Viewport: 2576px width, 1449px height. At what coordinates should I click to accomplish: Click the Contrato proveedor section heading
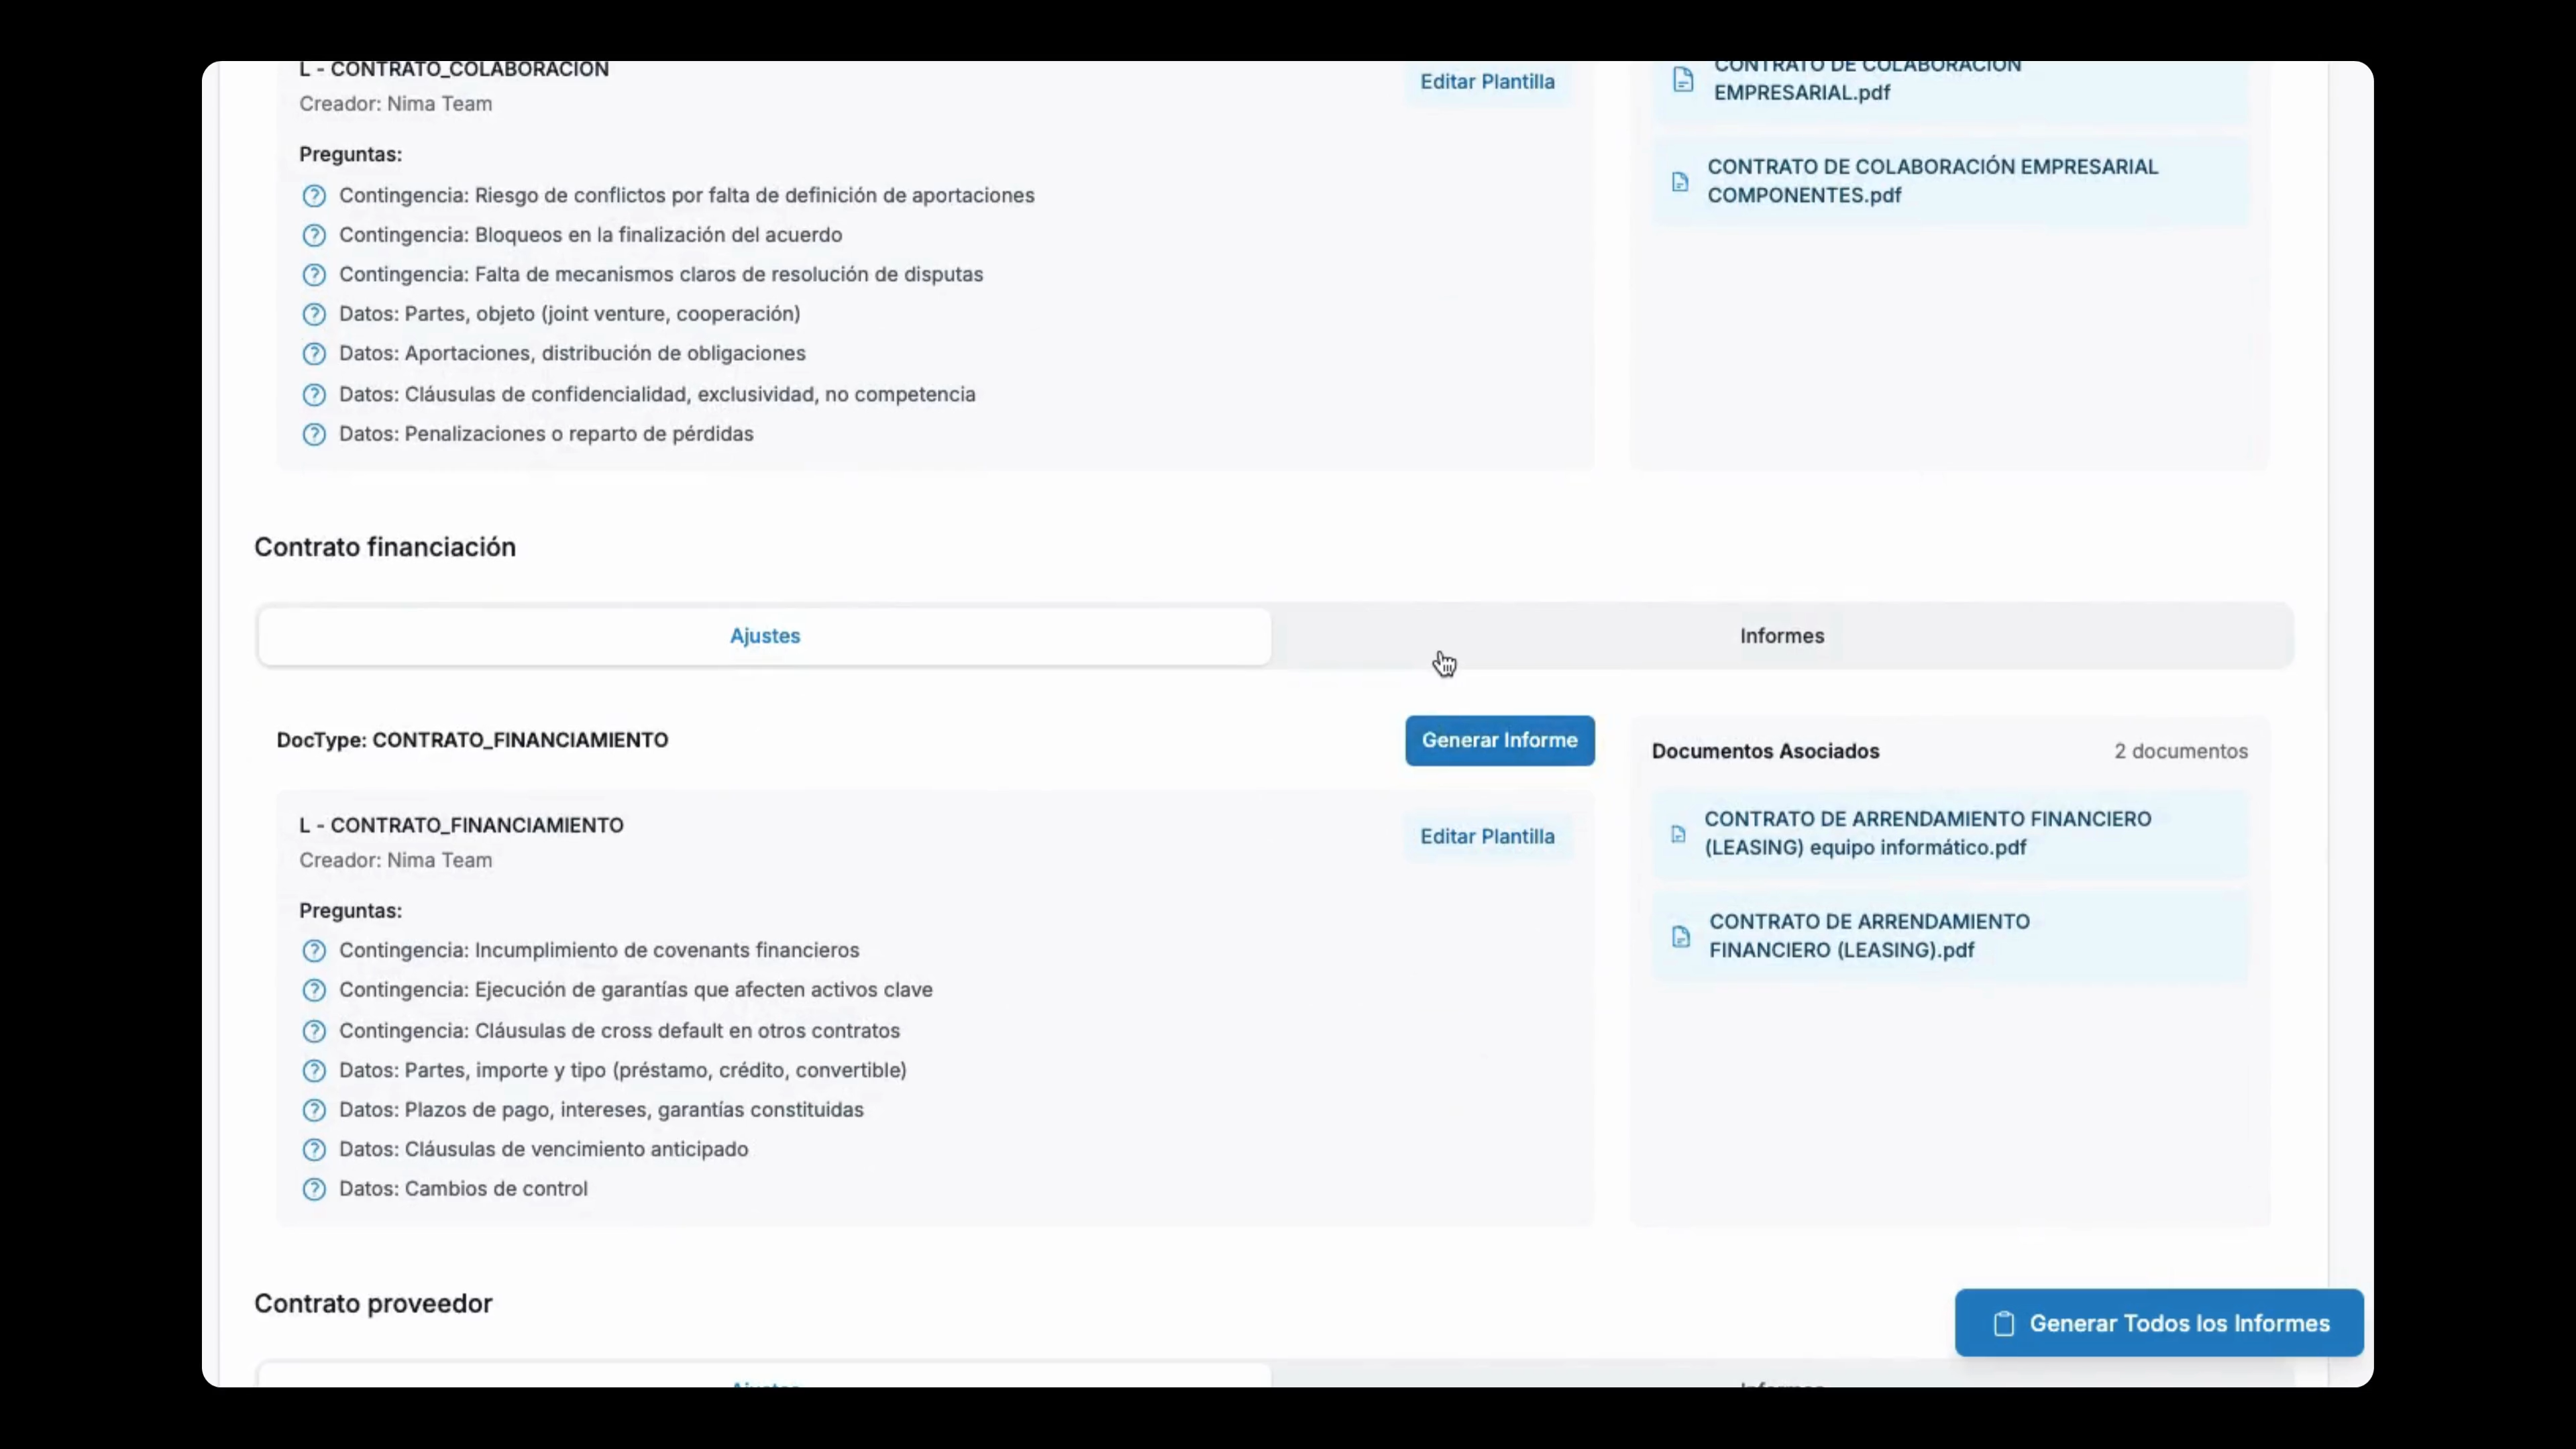(x=373, y=1303)
